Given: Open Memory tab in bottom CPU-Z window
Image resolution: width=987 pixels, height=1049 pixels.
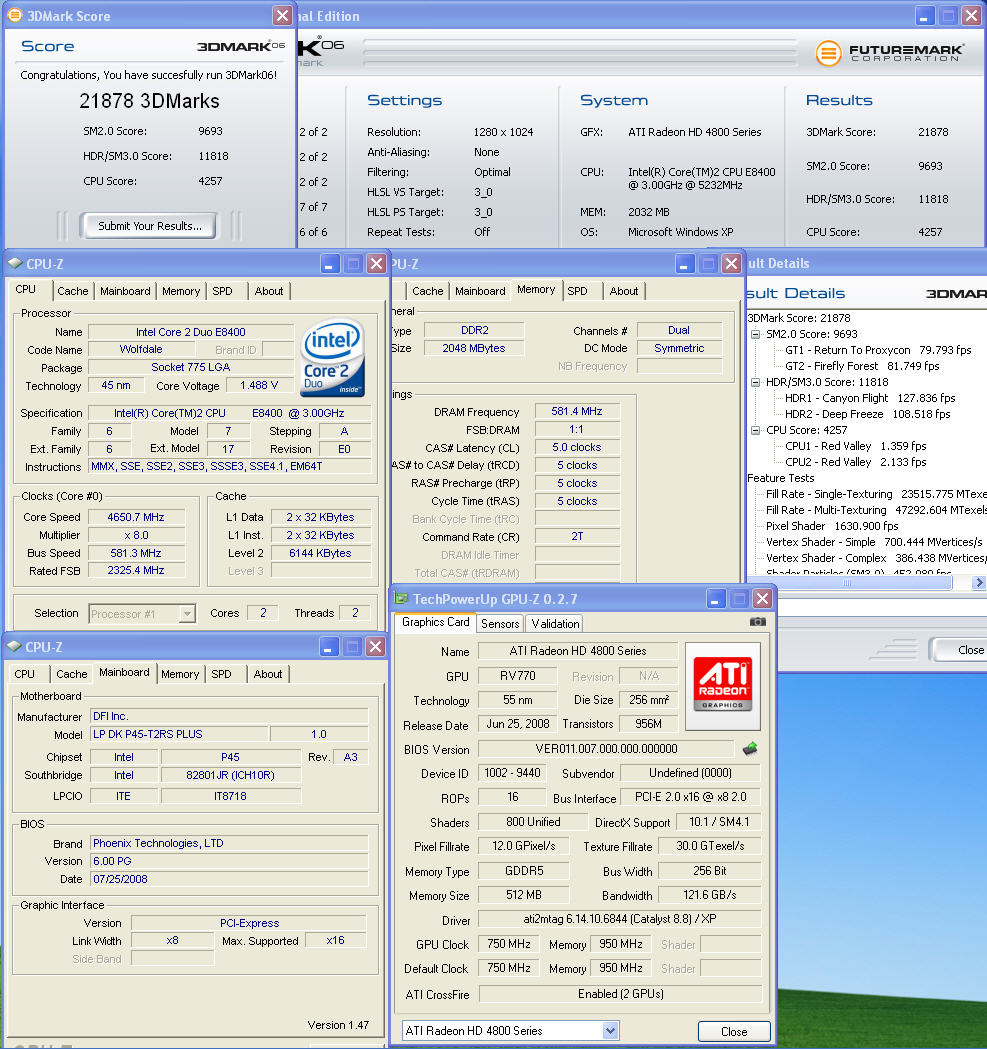Looking at the screenshot, I should (180, 674).
